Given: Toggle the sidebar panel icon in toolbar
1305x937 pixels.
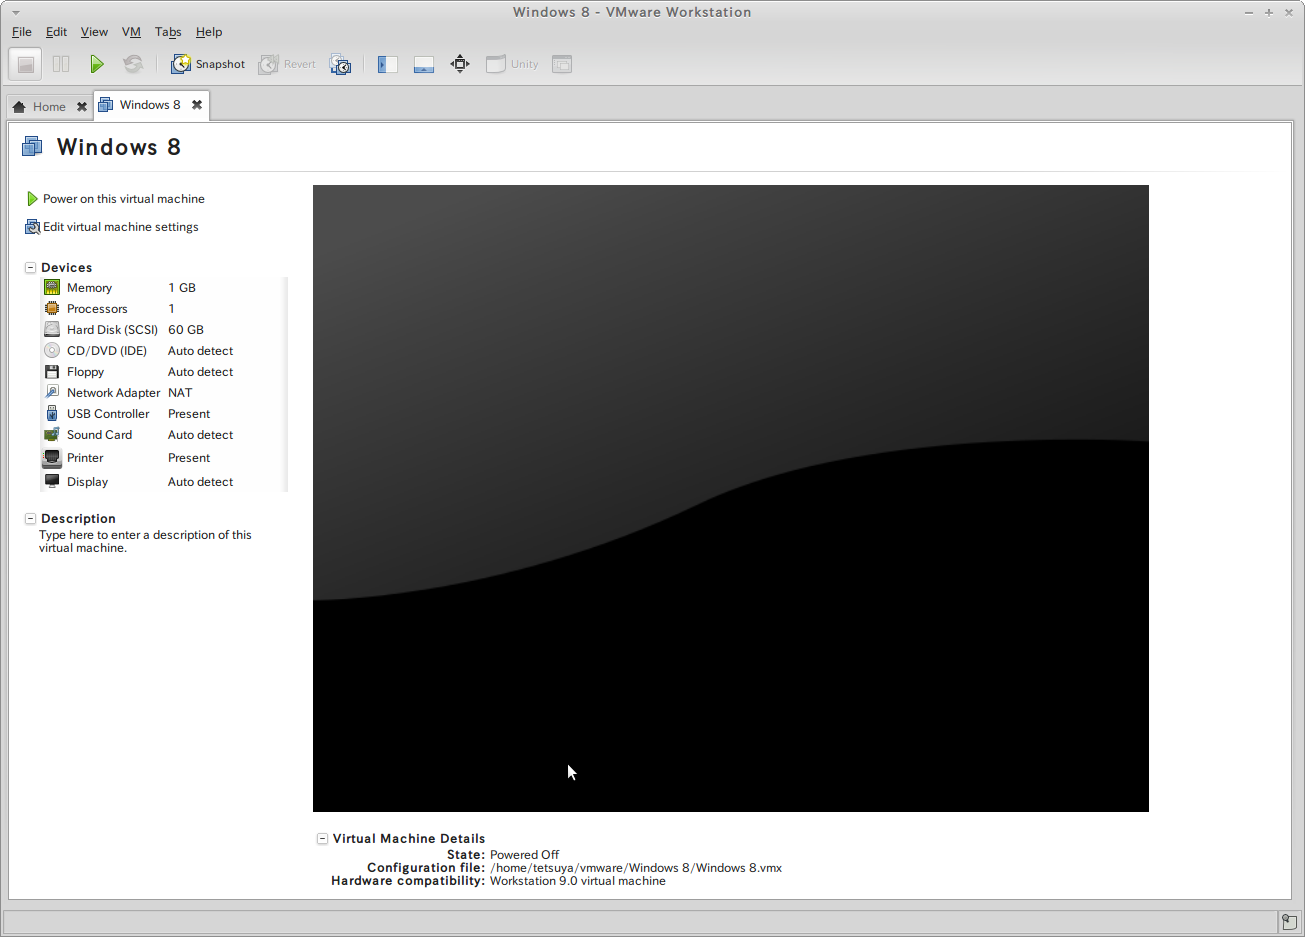Looking at the screenshot, I should click(387, 64).
